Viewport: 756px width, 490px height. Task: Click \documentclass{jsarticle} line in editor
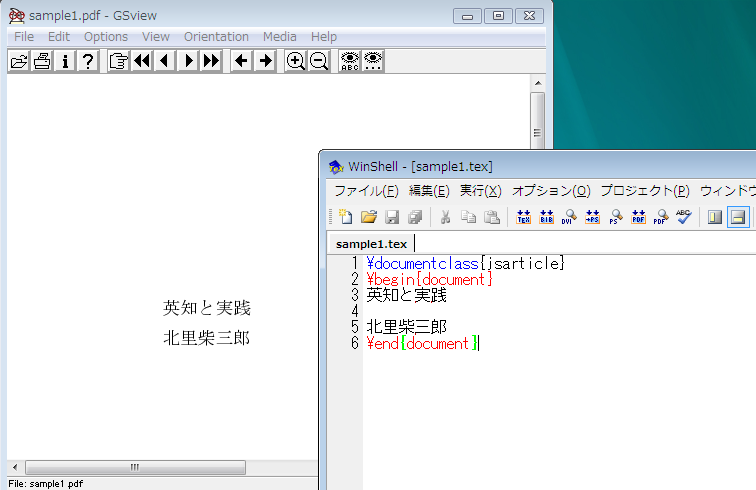(x=465, y=263)
